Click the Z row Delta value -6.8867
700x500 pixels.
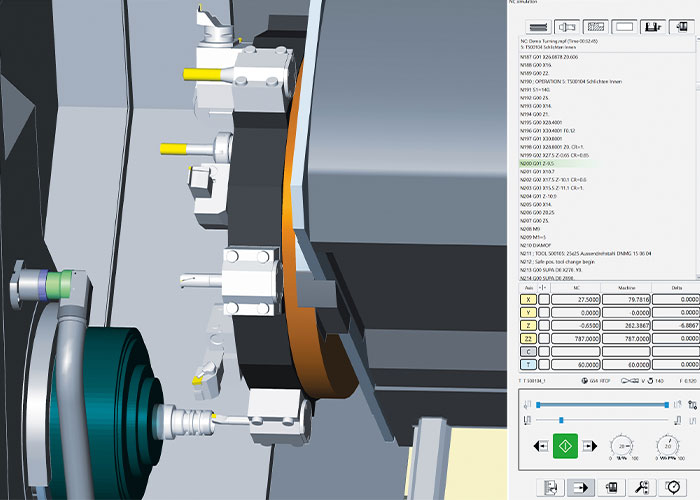676,325
